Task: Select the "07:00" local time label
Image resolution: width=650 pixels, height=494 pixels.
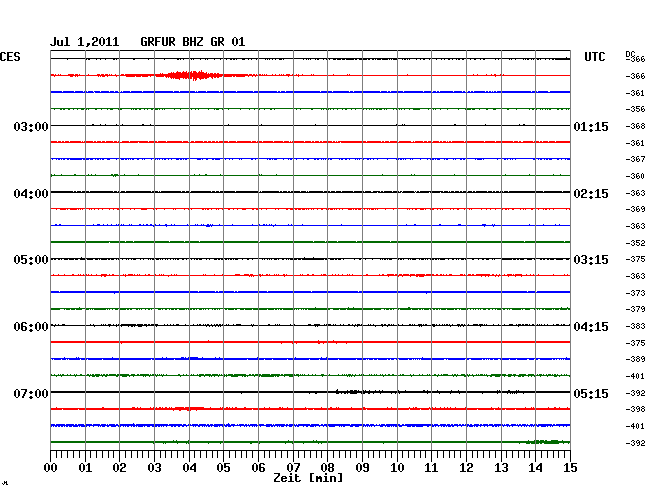Action: pos(31,393)
